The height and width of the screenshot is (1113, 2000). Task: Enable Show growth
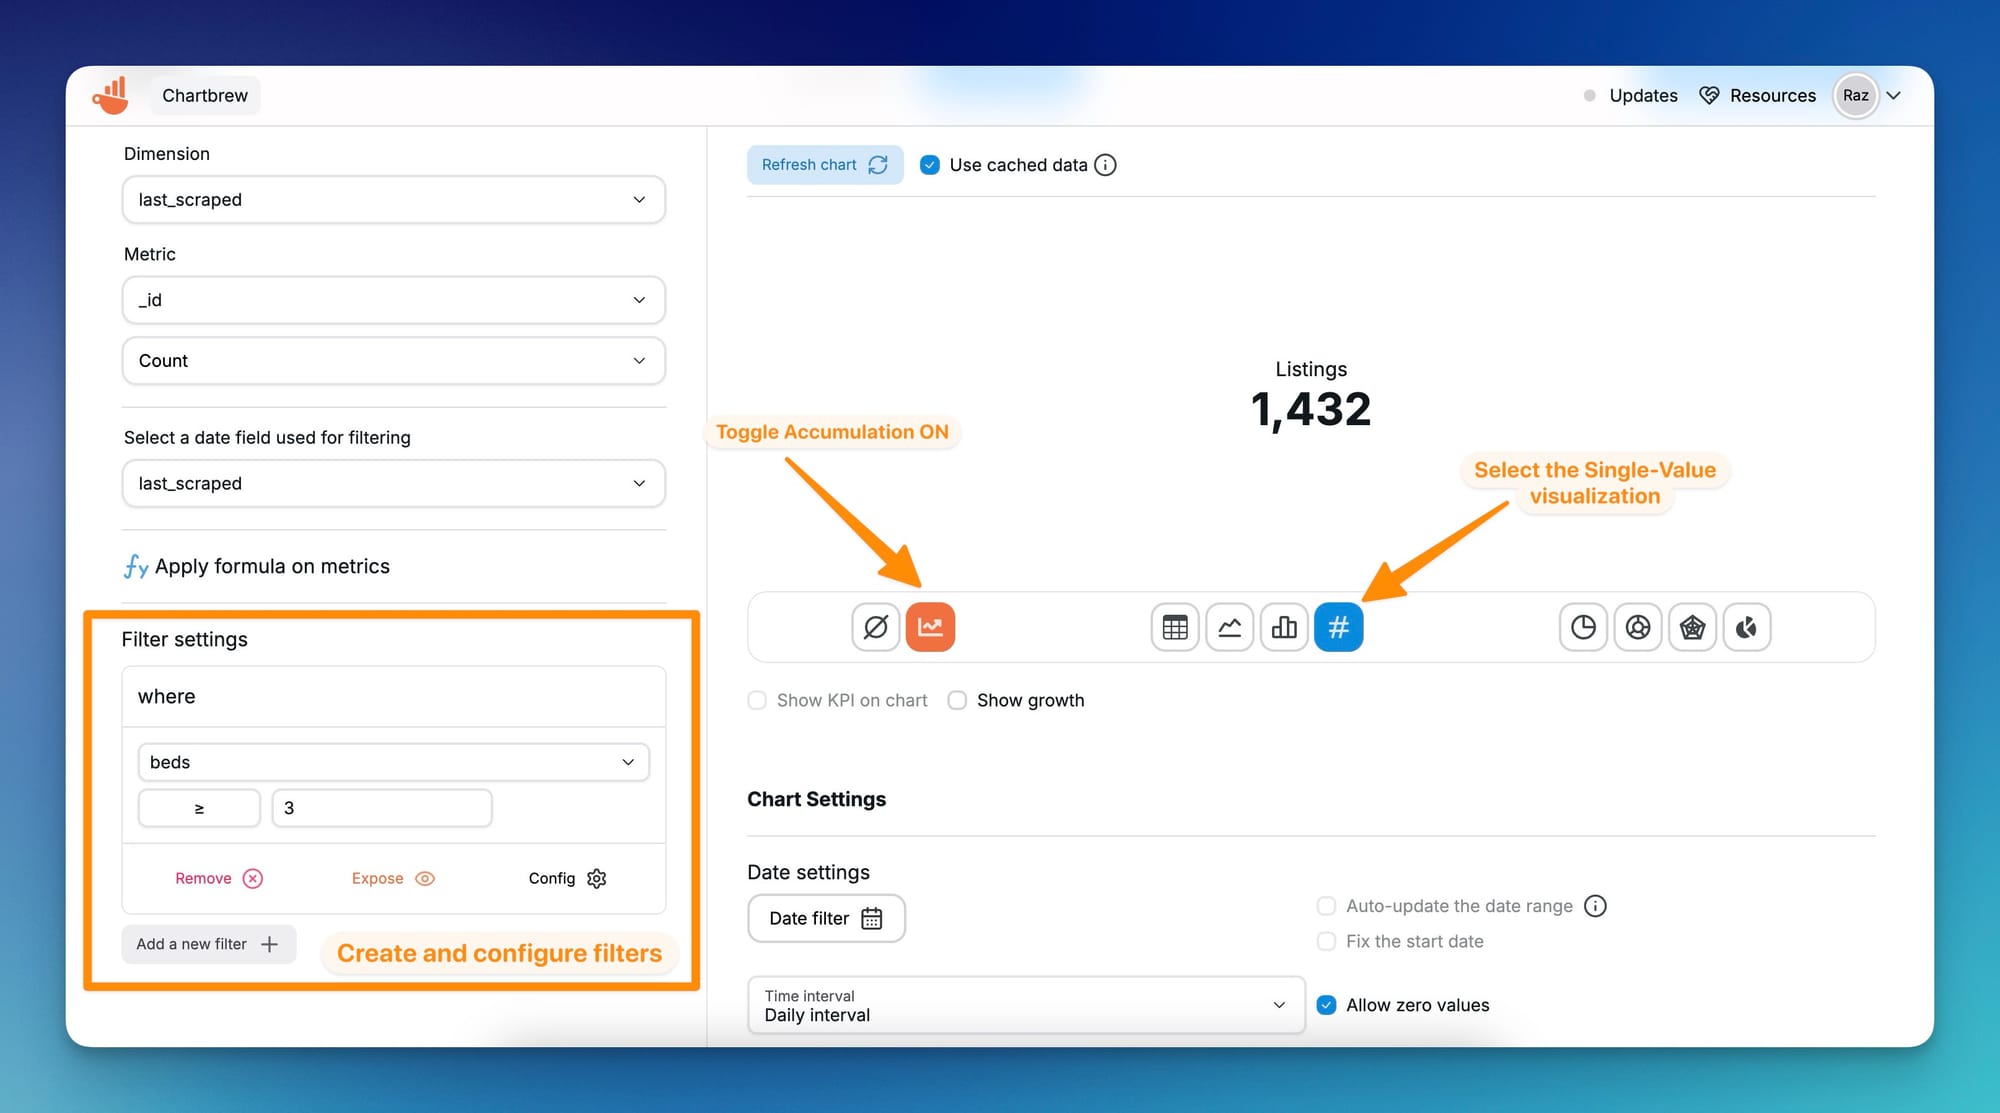pyautogui.click(x=957, y=700)
